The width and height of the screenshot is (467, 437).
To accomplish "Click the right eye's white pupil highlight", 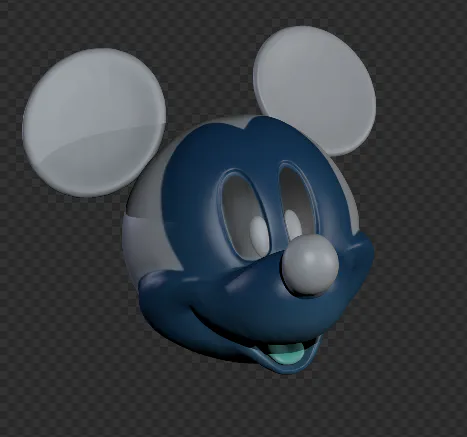I will pyautogui.click(x=292, y=223).
